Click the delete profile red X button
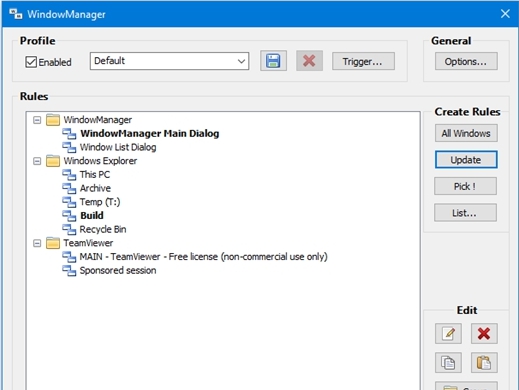Viewport: 519px width, 390px height. pos(309,61)
